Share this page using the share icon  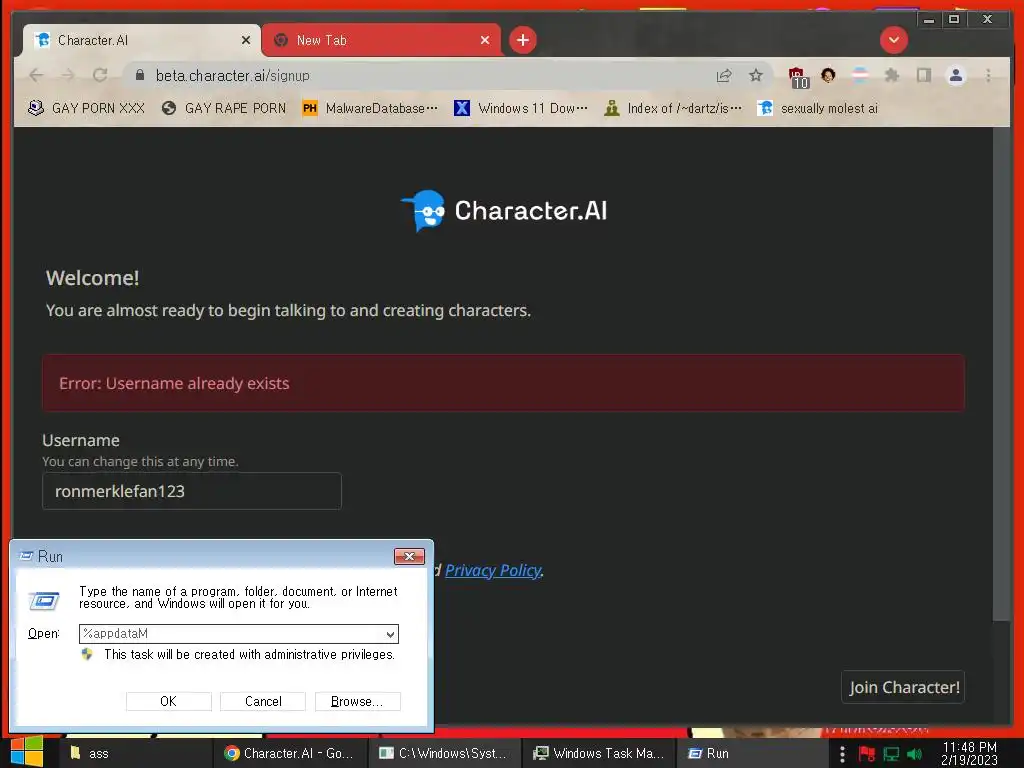(x=724, y=76)
